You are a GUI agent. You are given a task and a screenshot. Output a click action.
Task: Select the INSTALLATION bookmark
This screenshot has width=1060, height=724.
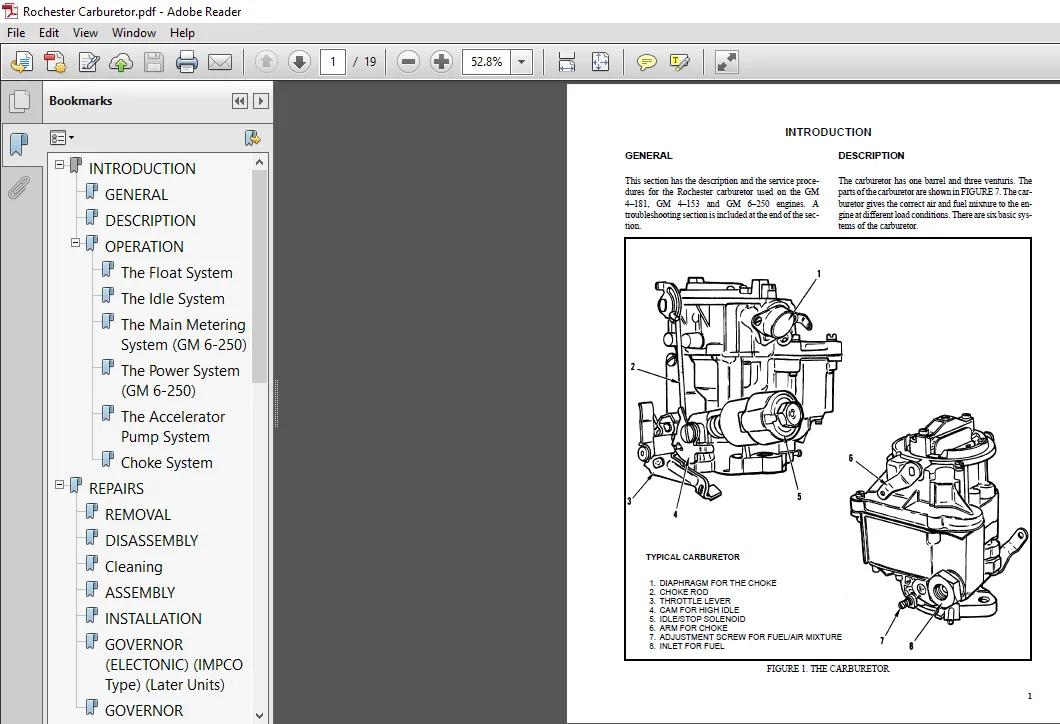pyautogui.click(x=153, y=619)
